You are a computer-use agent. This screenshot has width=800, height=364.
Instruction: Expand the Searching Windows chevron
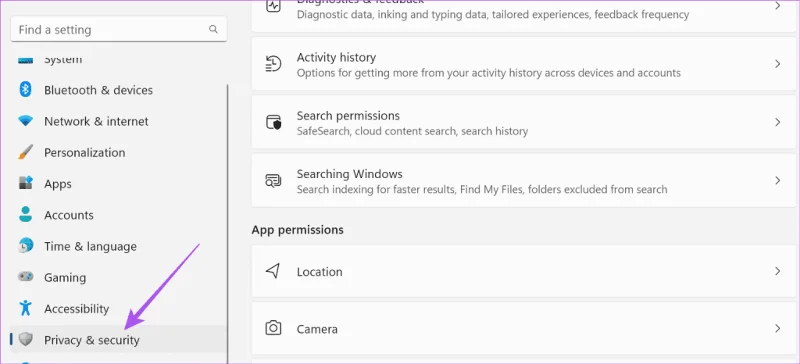click(778, 180)
